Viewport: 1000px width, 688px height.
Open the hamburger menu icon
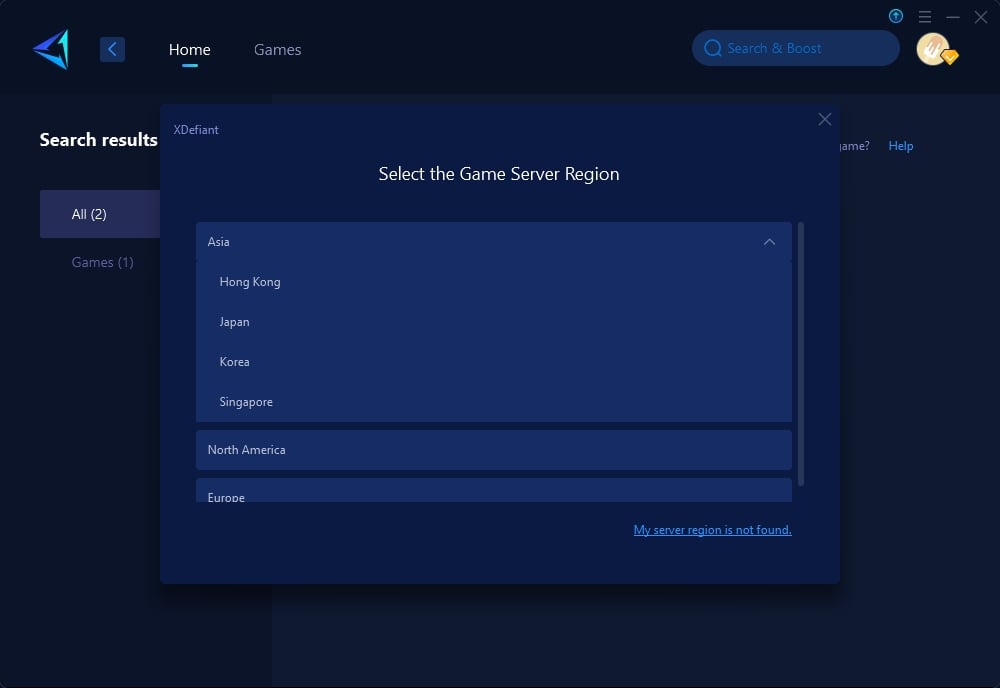click(x=925, y=17)
